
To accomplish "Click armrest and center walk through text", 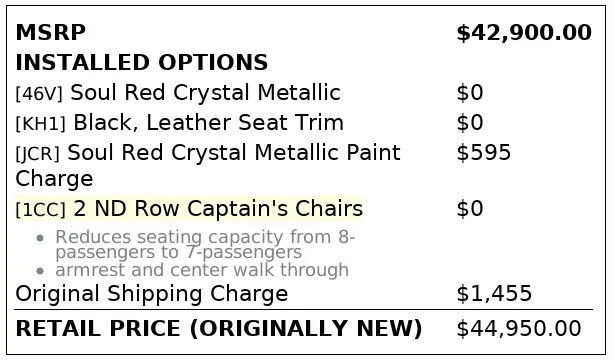I will (202, 270).
